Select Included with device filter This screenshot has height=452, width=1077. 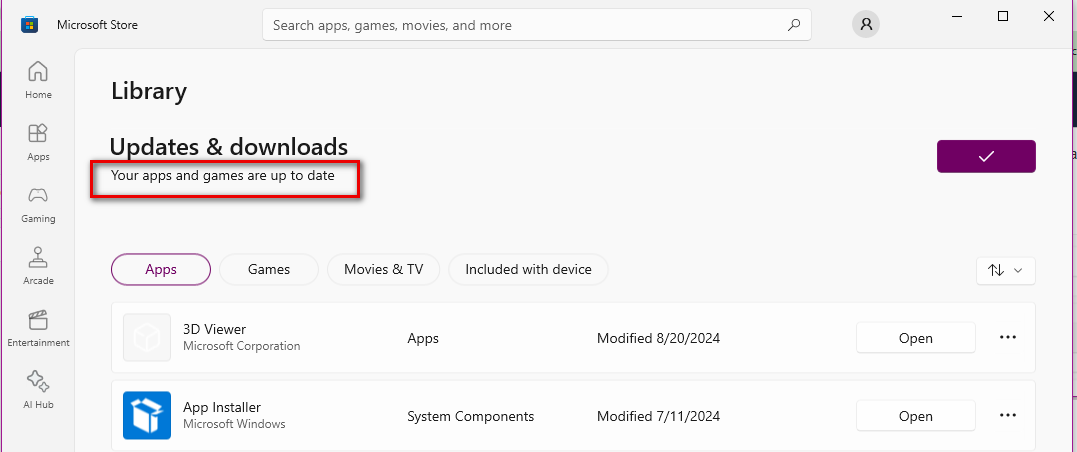(x=528, y=269)
